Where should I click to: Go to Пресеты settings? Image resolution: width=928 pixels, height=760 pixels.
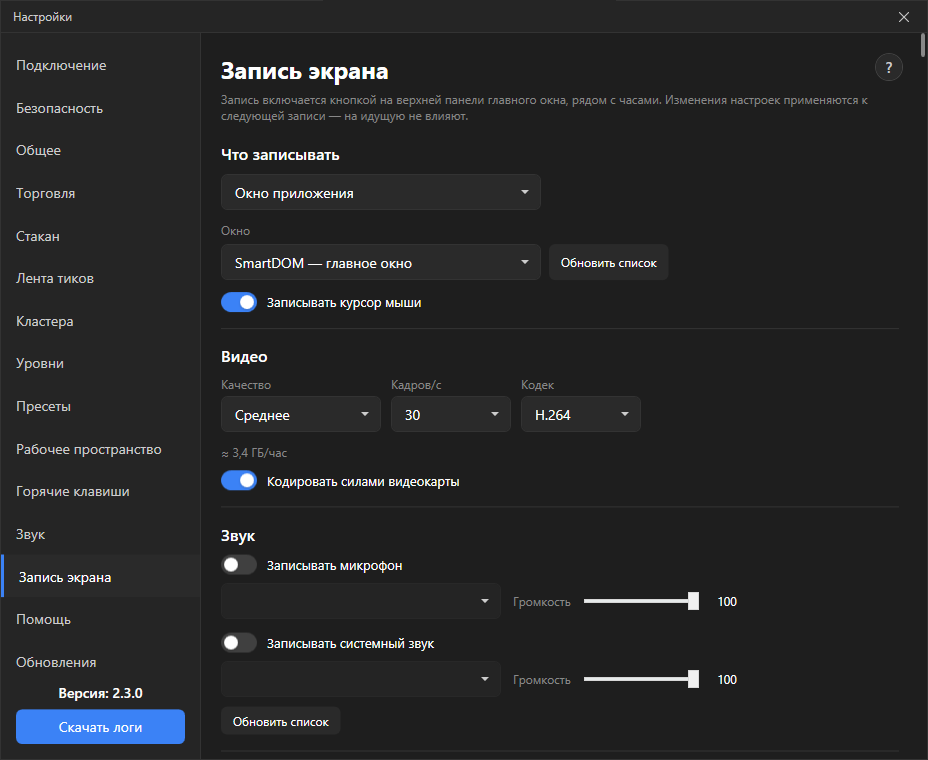tap(101, 407)
